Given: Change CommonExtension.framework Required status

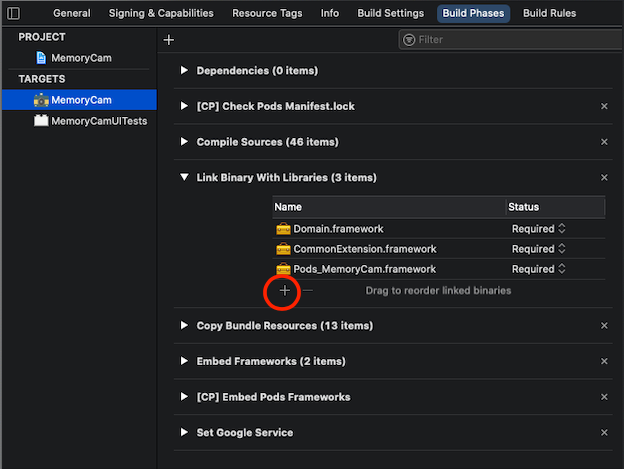Looking at the screenshot, I should click(x=538, y=249).
